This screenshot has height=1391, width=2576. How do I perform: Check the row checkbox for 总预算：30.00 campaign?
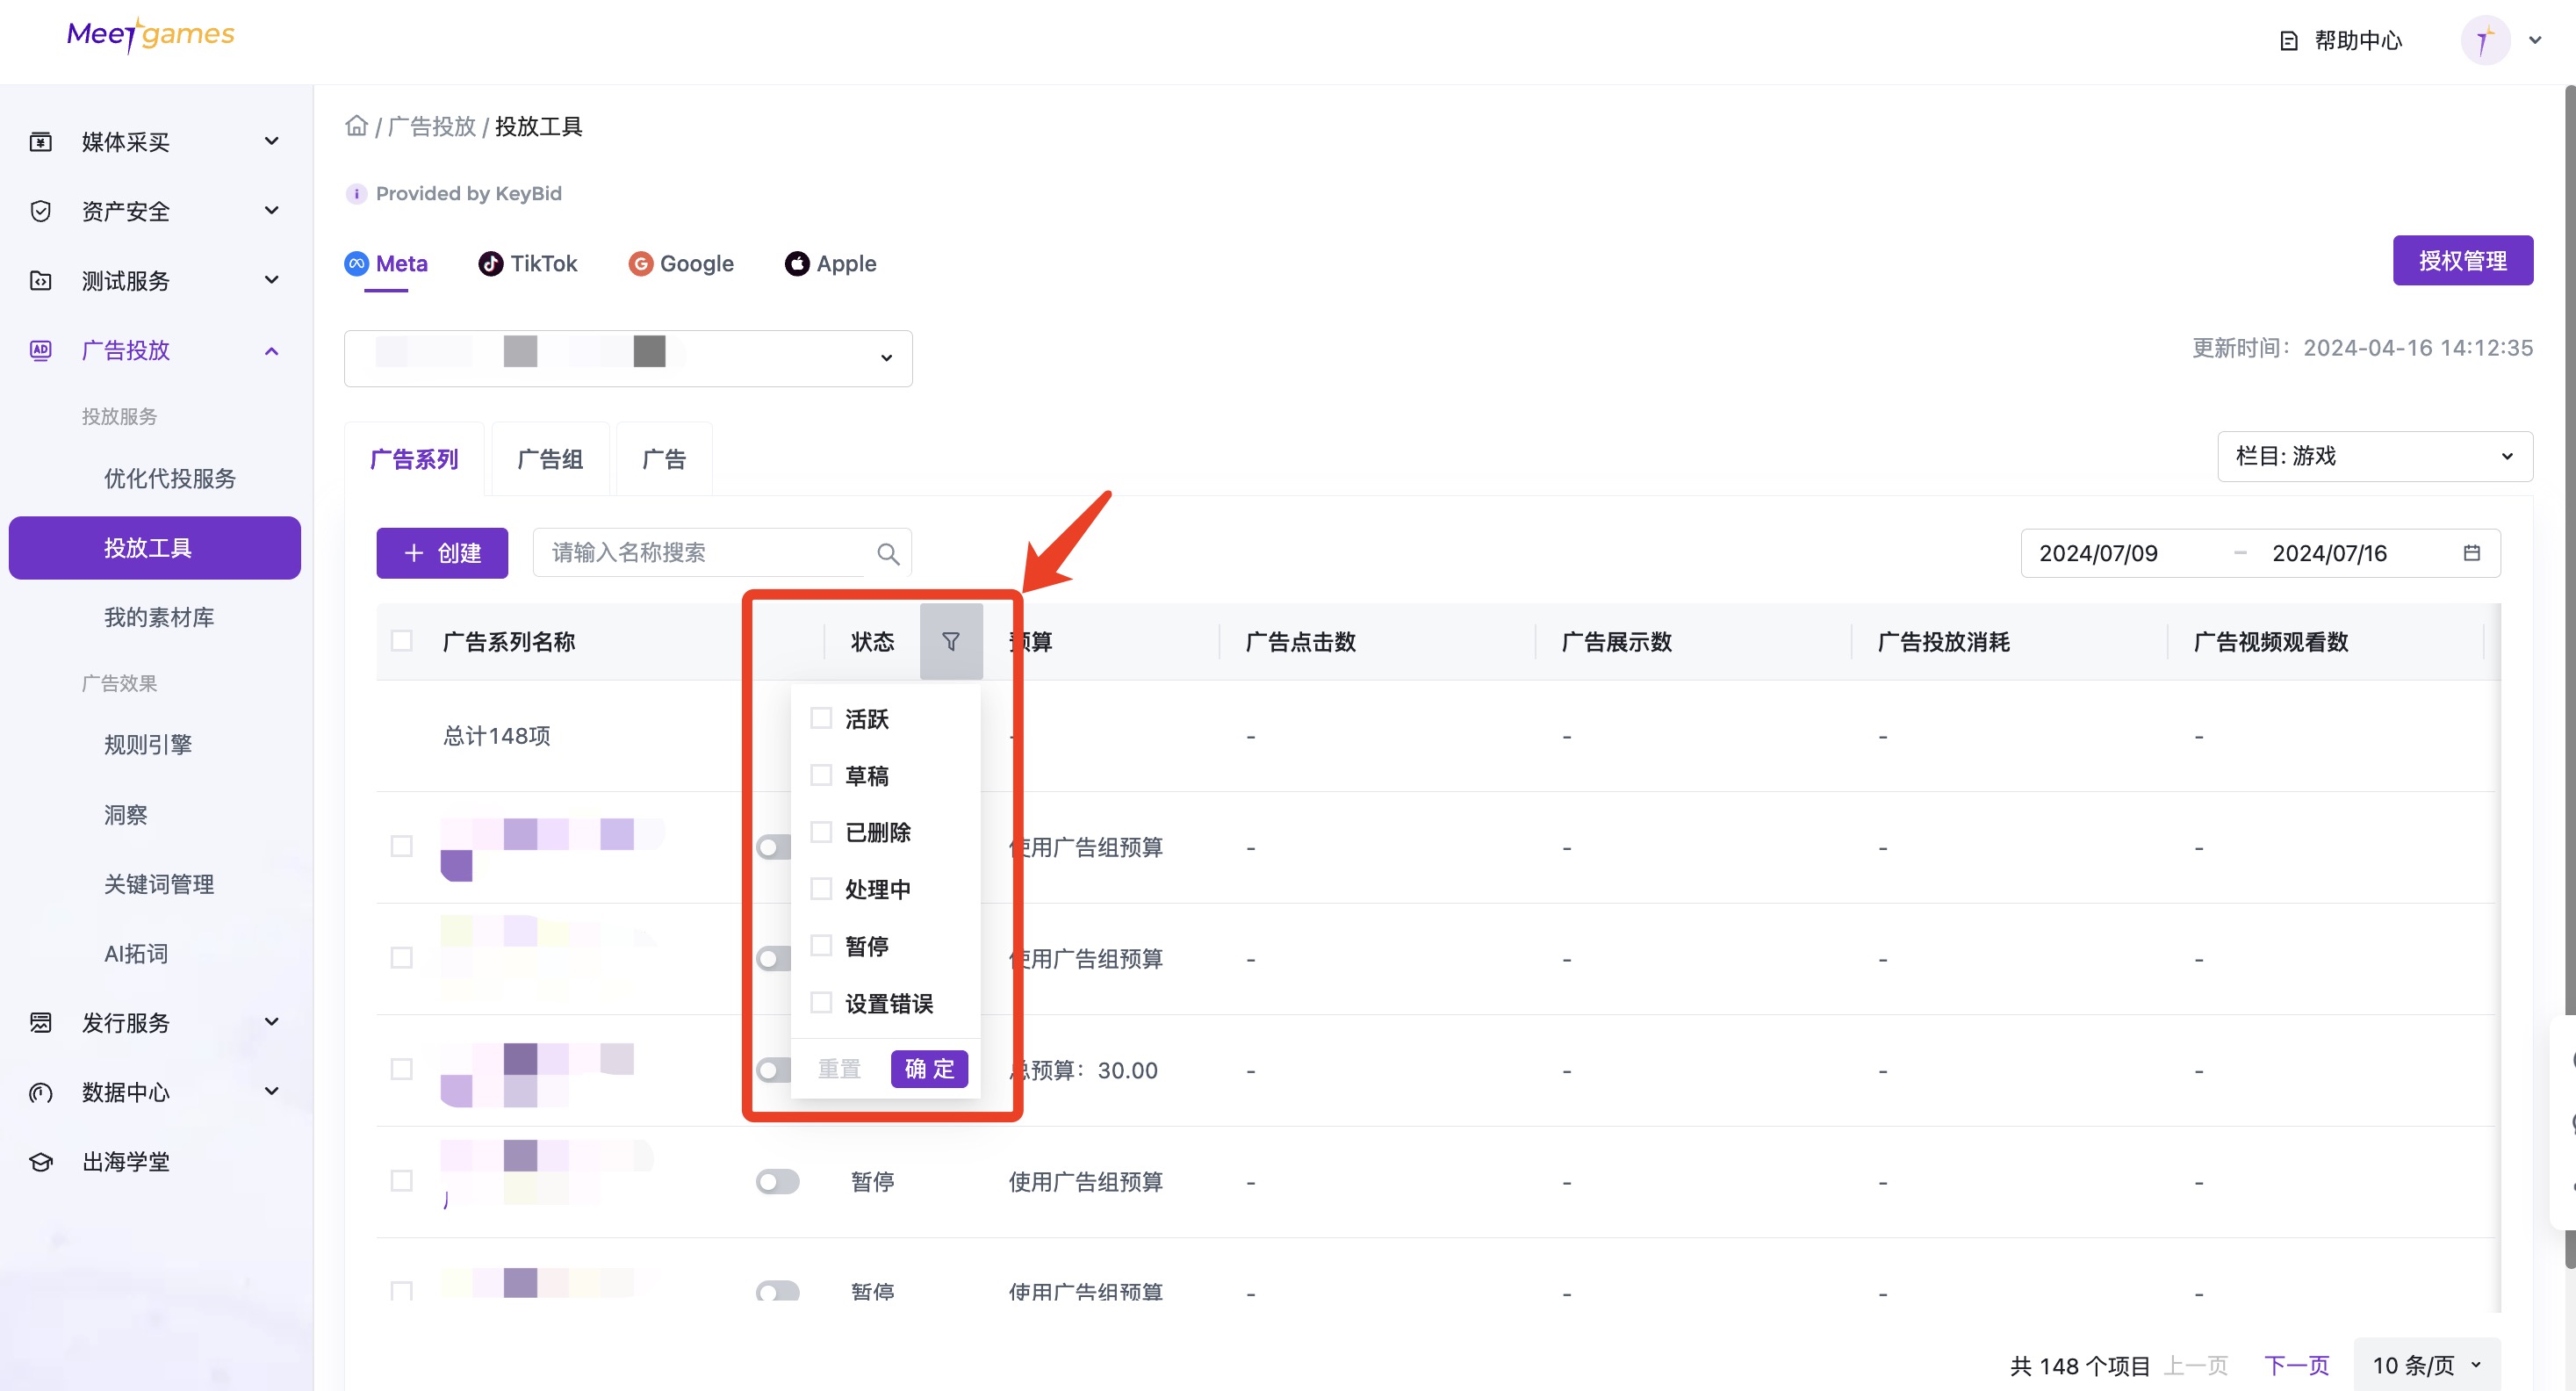click(x=402, y=1070)
